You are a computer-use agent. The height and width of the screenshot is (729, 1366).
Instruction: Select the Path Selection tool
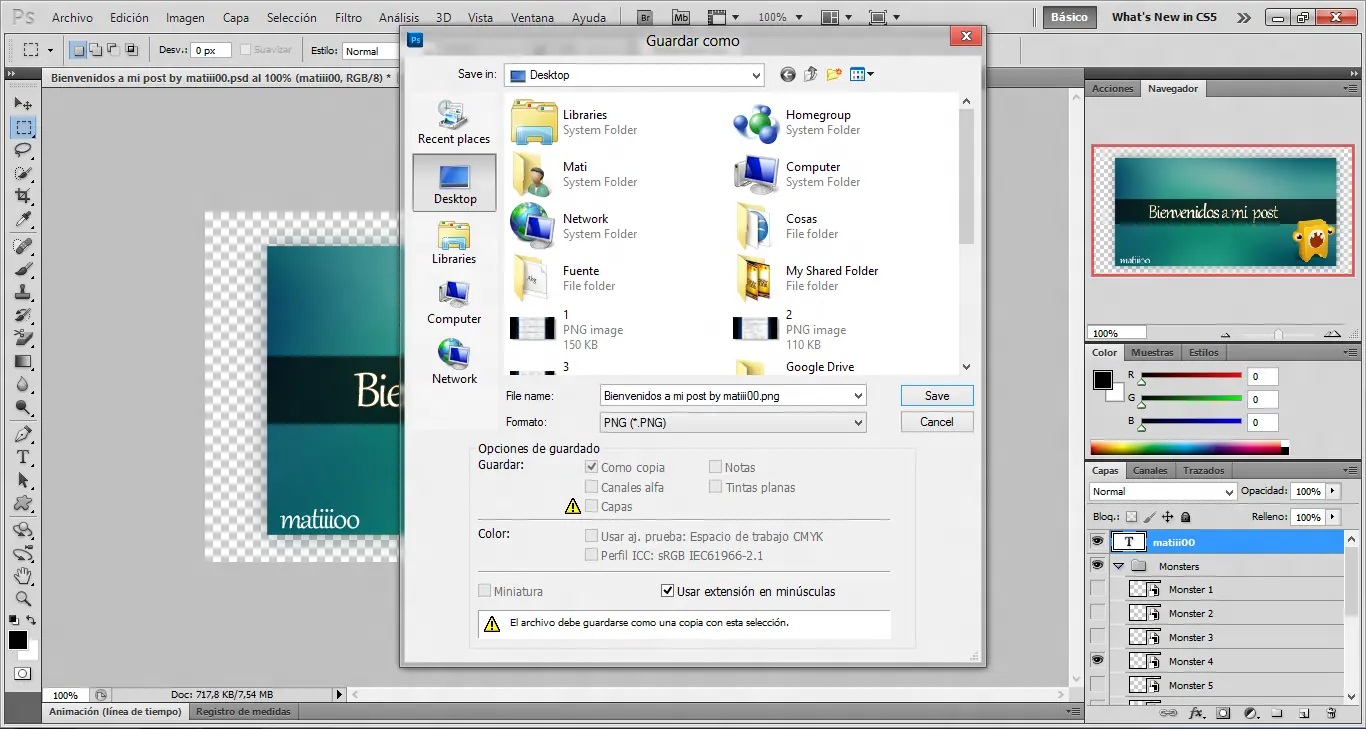coord(23,480)
